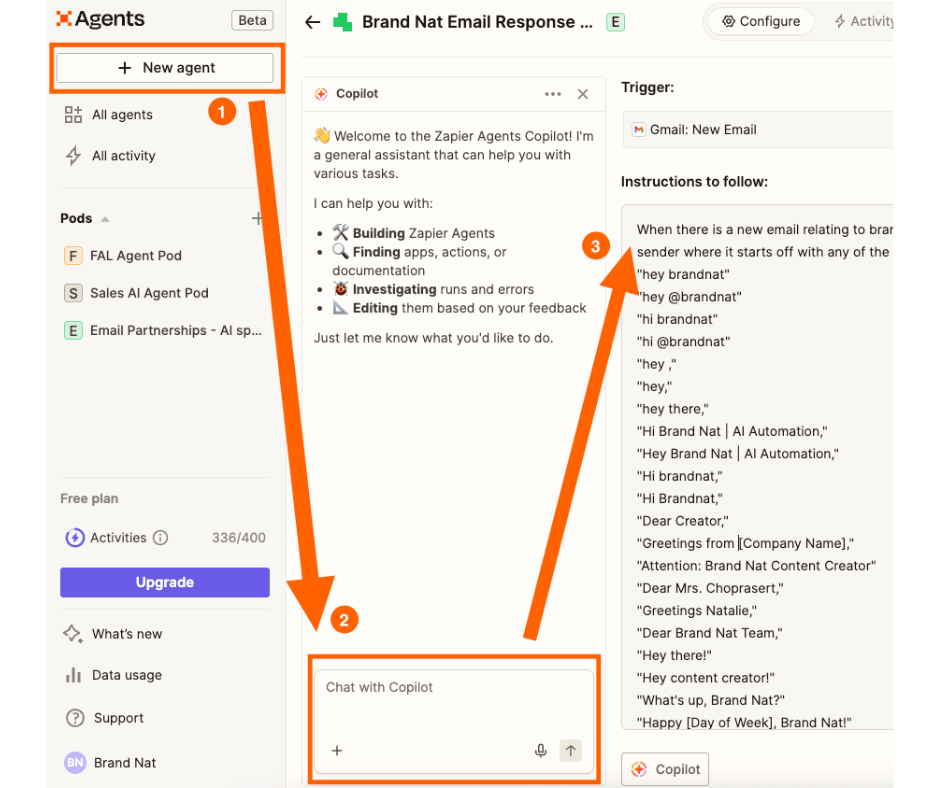Start voice input with microphone icon
Image resolution: width=940 pixels, height=788 pixels.
(540, 751)
